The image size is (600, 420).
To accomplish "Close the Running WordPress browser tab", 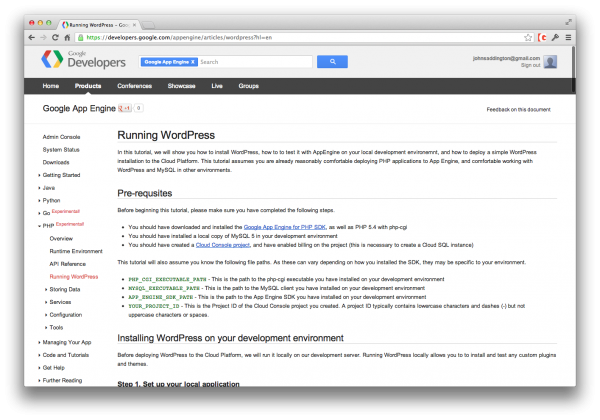I will pos(134,25).
